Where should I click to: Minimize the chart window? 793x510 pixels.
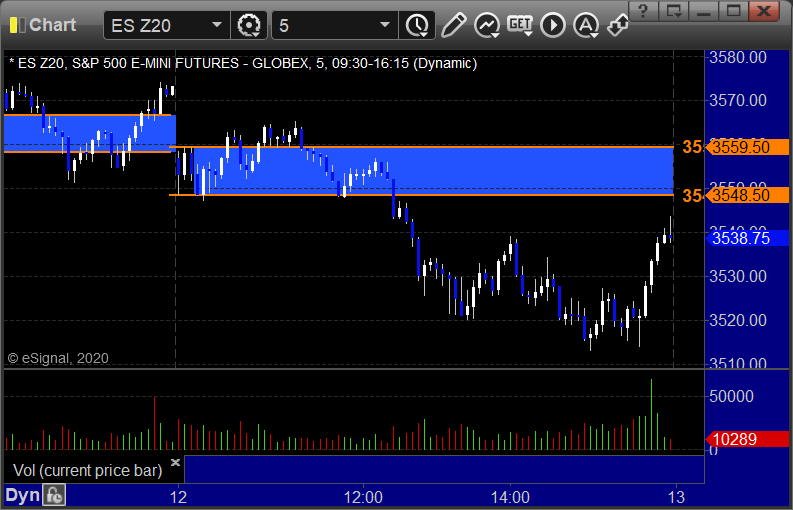(703, 11)
